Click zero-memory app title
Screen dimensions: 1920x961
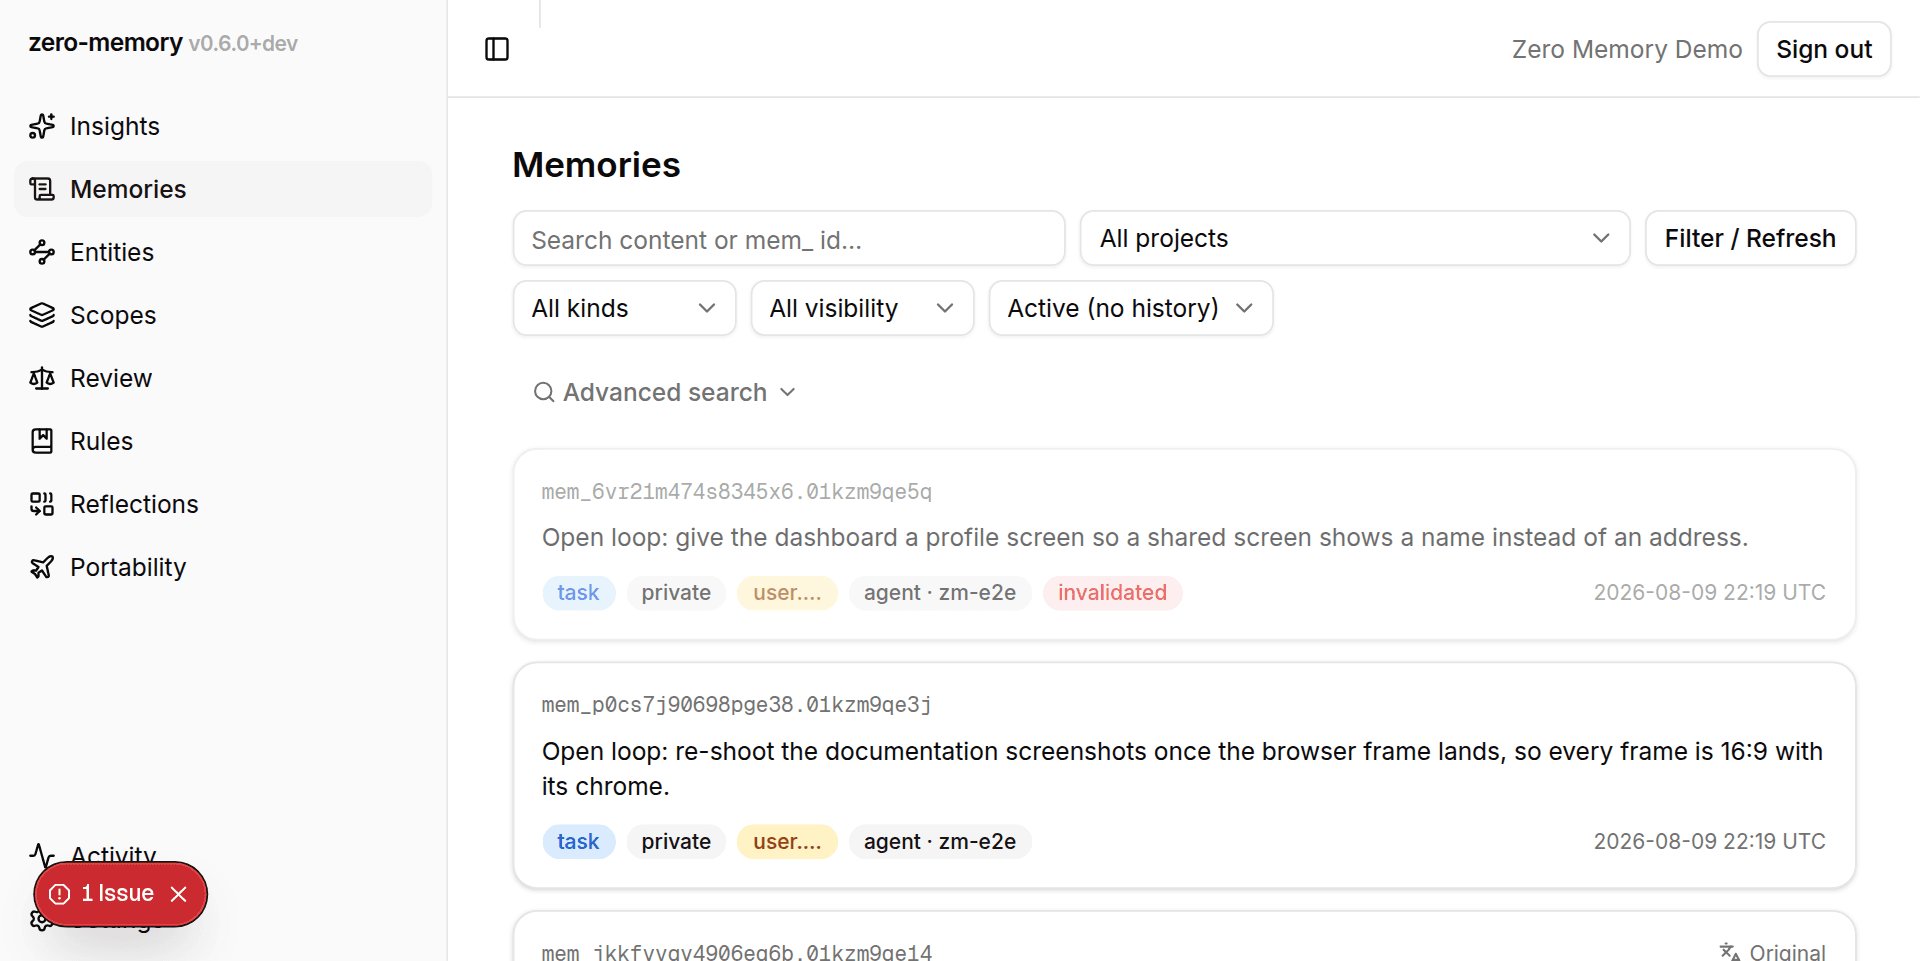(105, 43)
